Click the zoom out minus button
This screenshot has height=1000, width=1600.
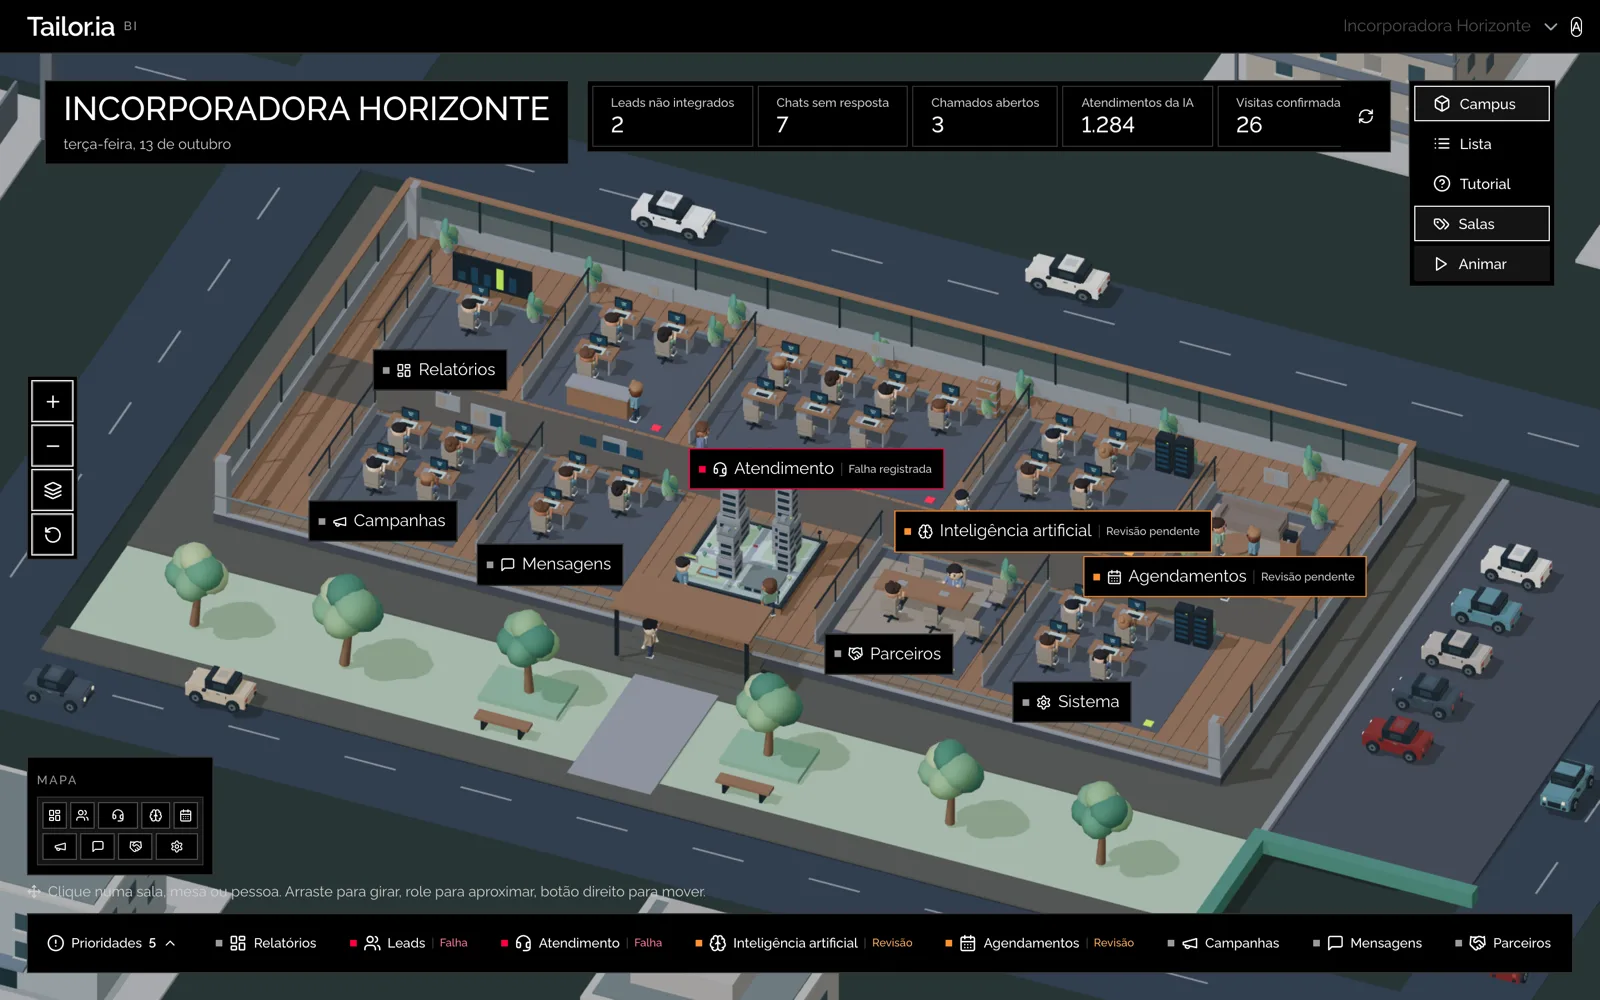53,446
